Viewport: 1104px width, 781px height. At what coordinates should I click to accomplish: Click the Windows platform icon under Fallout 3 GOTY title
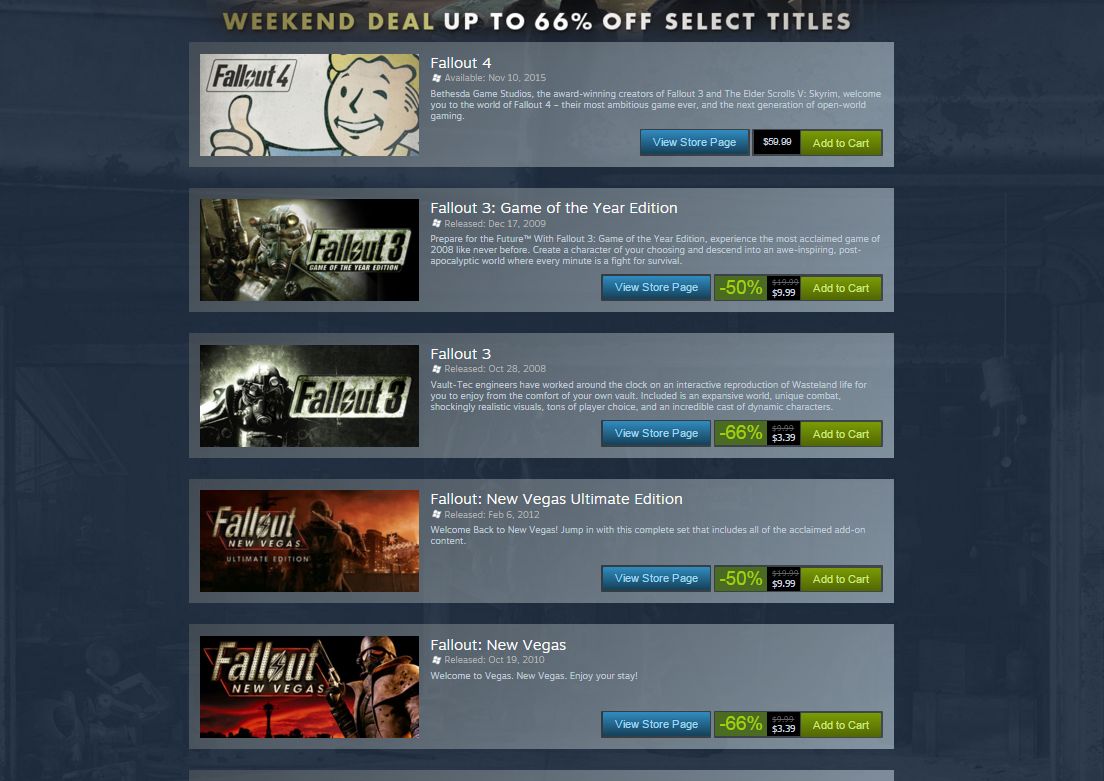click(x=437, y=224)
